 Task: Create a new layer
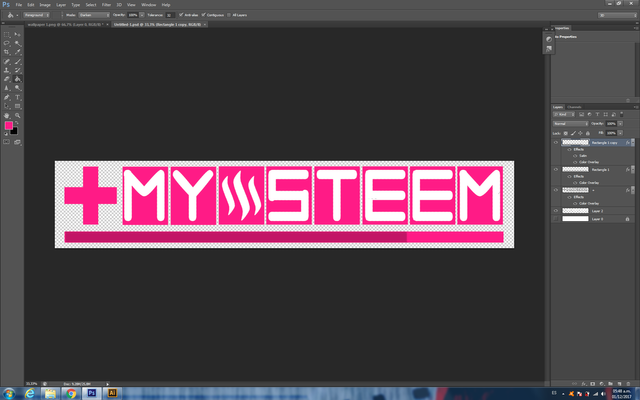619,384
